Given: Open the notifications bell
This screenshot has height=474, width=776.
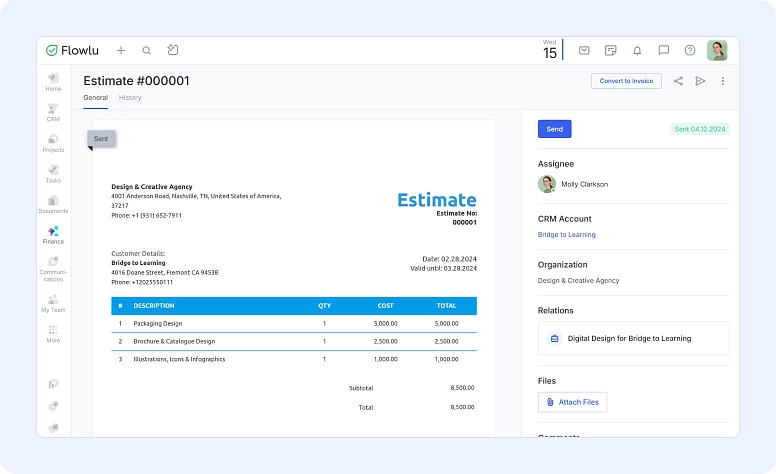Looking at the screenshot, I should 637,50.
